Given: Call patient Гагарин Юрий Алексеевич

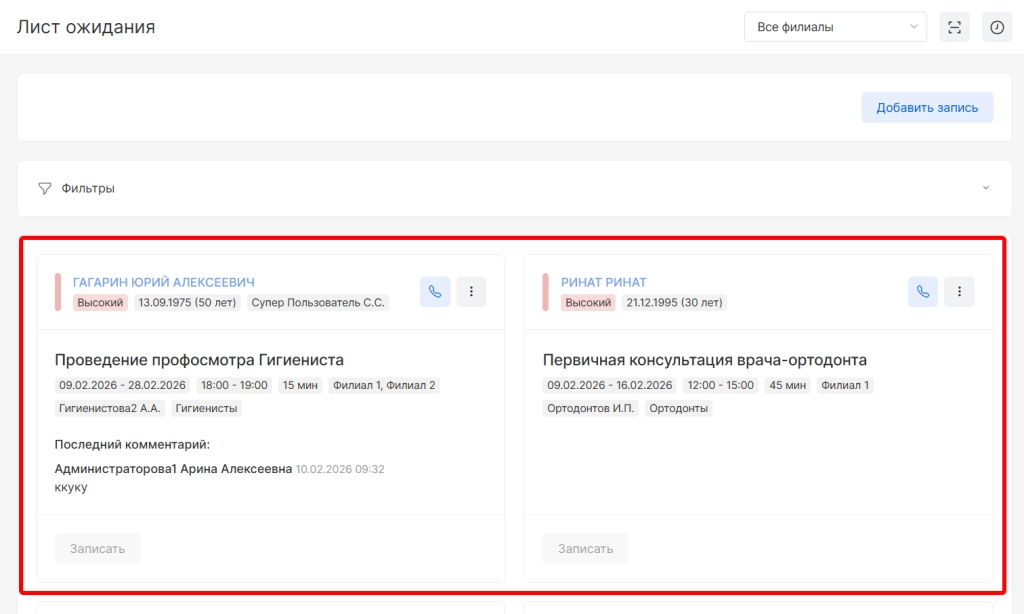Looking at the screenshot, I should 435,292.
